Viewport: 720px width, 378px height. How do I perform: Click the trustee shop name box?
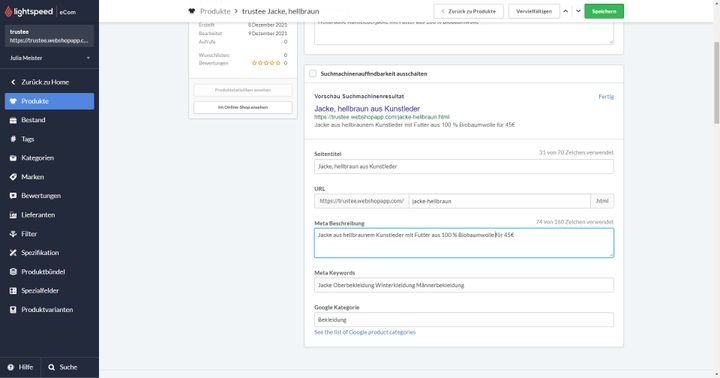(x=50, y=36)
